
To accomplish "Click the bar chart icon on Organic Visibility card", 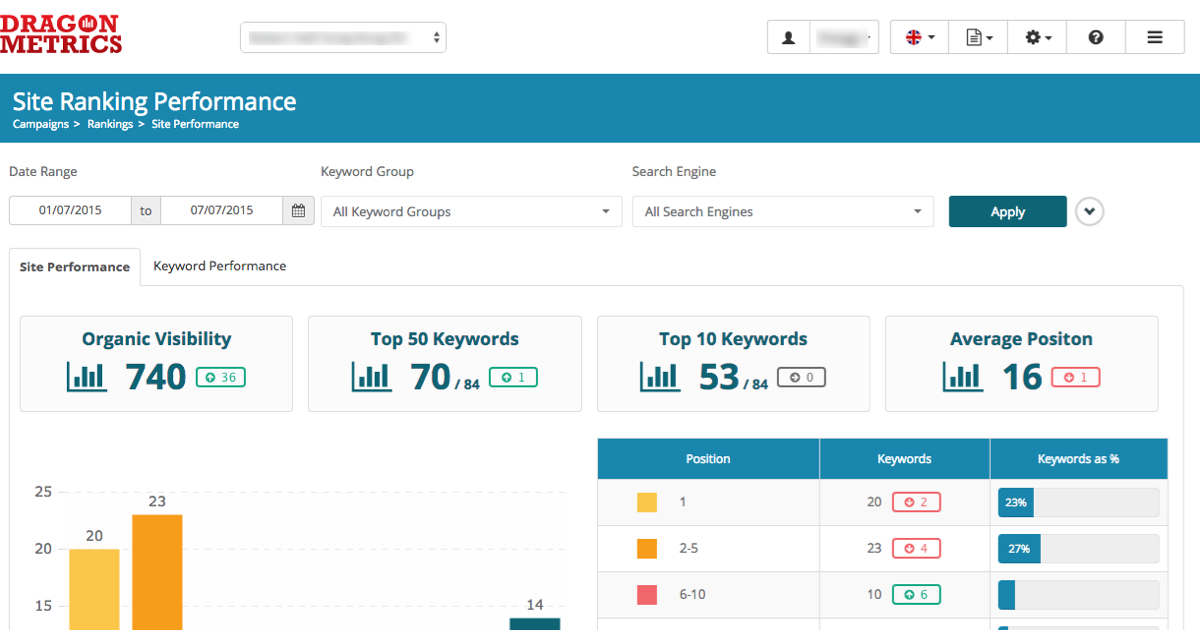I will pyautogui.click(x=86, y=378).
